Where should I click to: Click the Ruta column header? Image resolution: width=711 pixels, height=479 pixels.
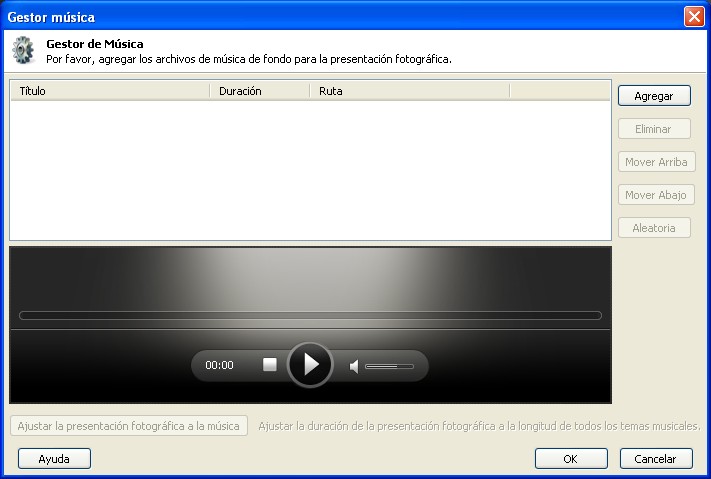[410, 91]
